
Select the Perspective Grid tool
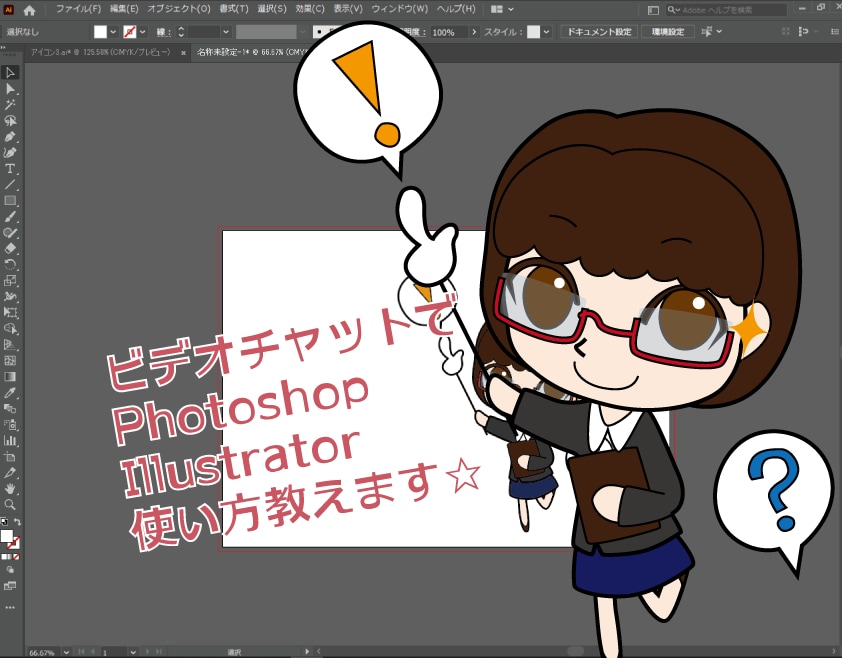[x=10, y=345]
